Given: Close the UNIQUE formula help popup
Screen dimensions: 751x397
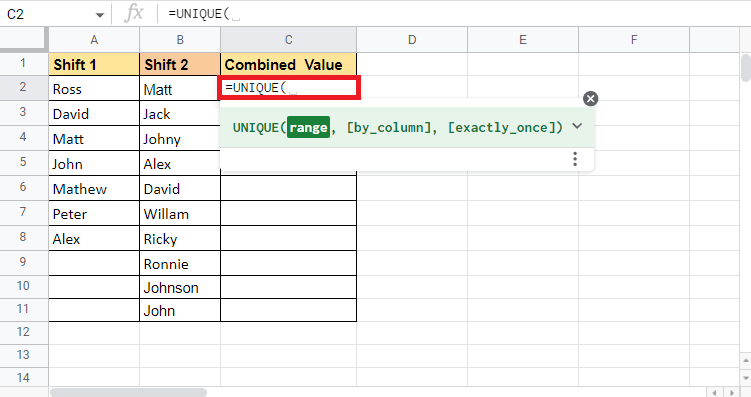Looking at the screenshot, I should pos(591,99).
